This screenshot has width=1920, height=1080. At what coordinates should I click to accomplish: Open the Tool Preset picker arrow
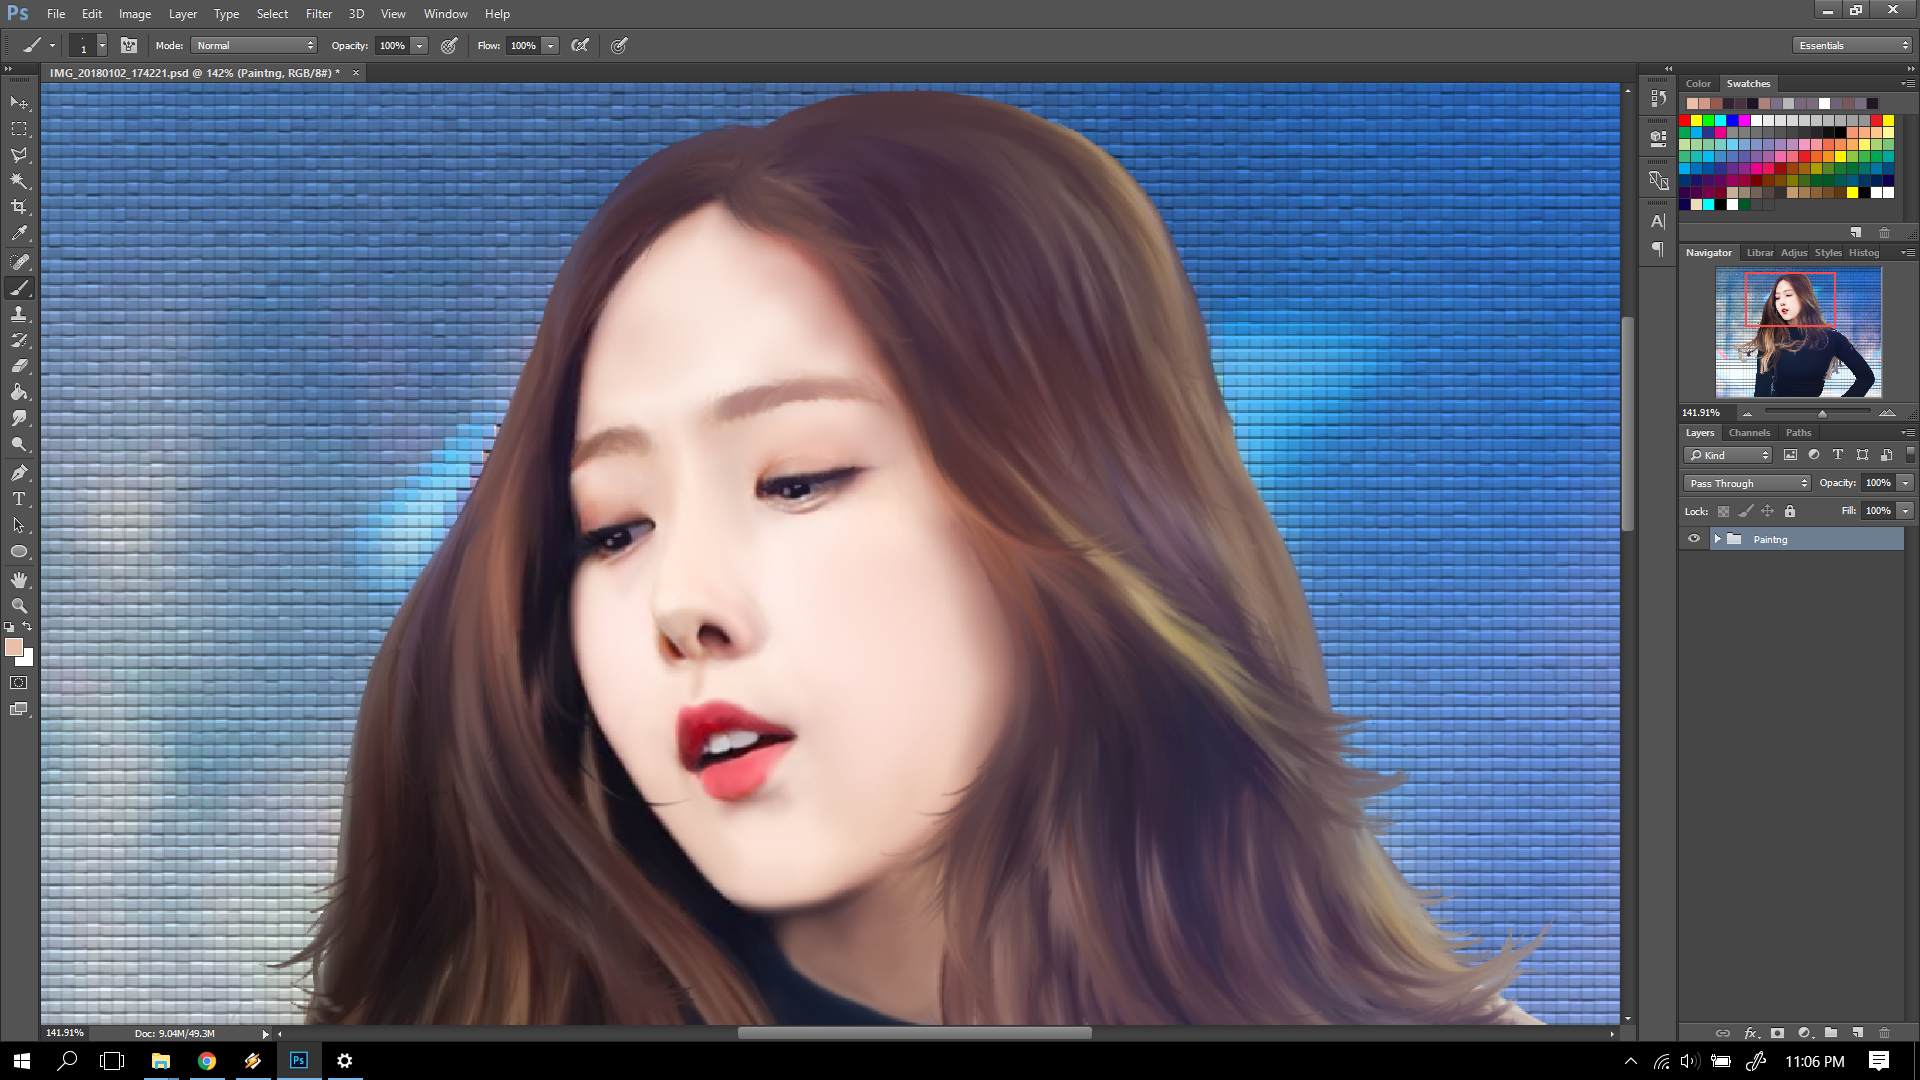point(52,45)
